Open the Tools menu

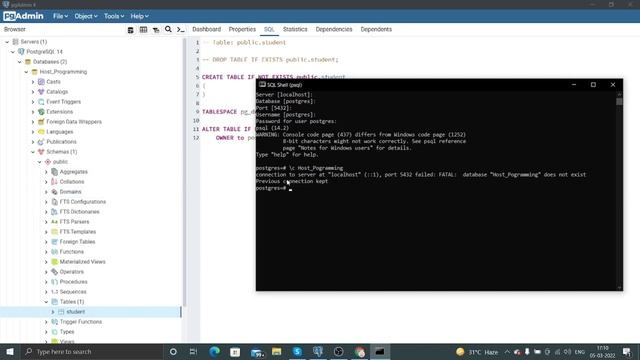coord(113,16)
